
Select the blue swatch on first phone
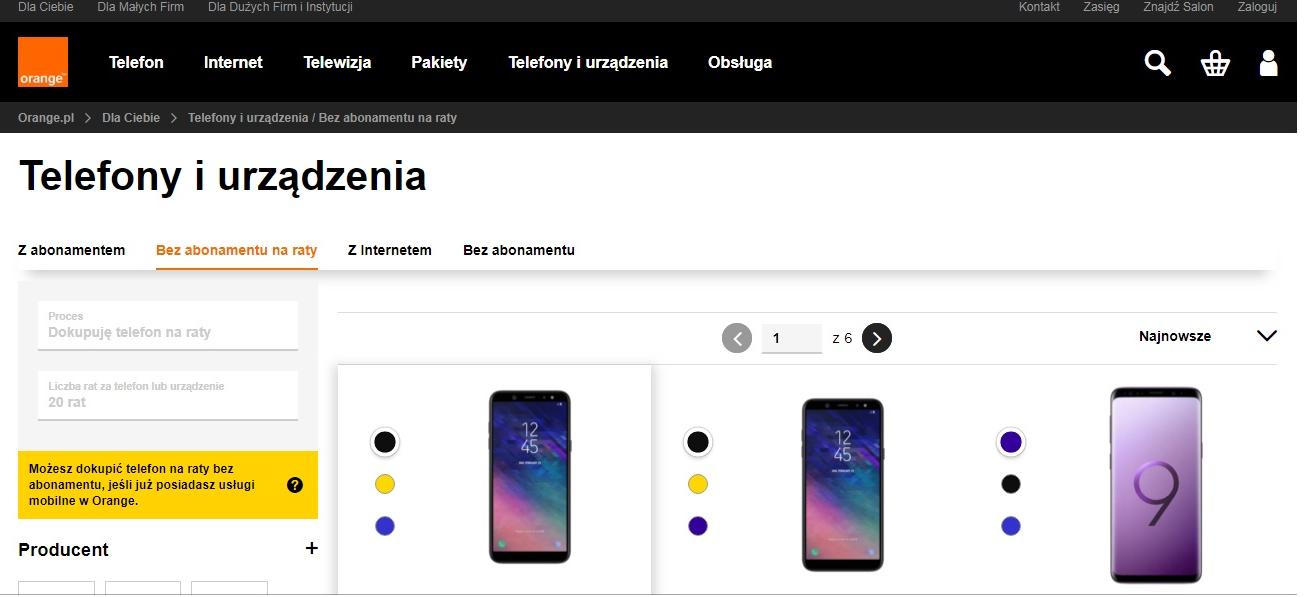[x=385, y=525]
